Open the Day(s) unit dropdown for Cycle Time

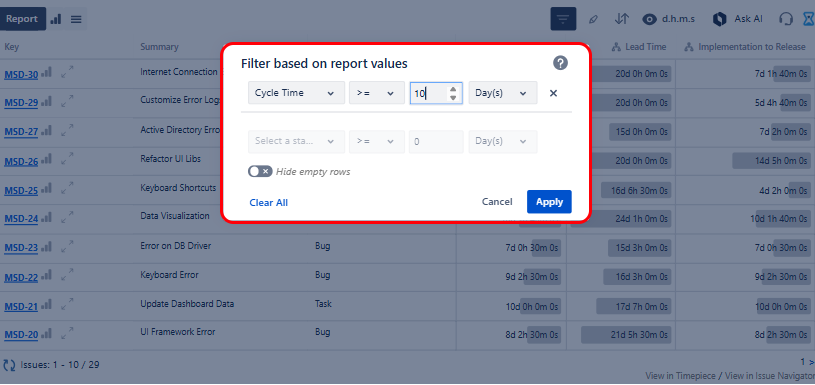(x=503, y=93)
